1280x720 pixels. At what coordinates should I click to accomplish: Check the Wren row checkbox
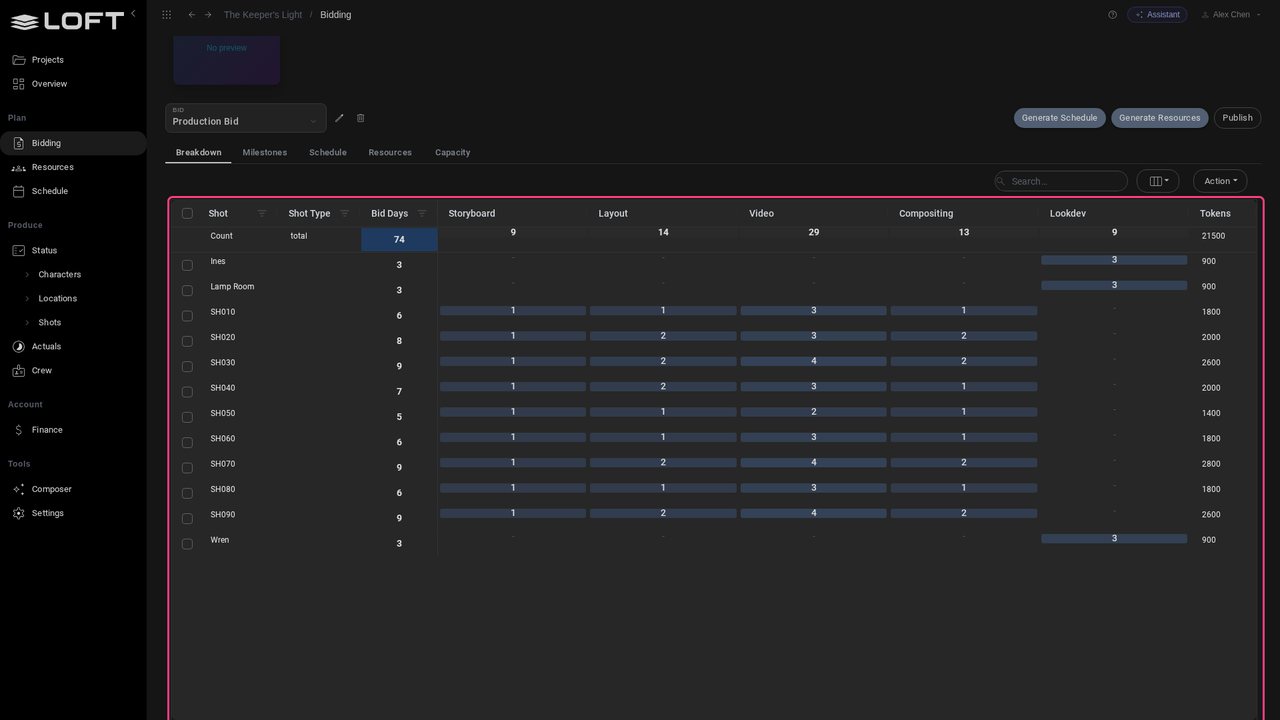click(x=187, y=544)
